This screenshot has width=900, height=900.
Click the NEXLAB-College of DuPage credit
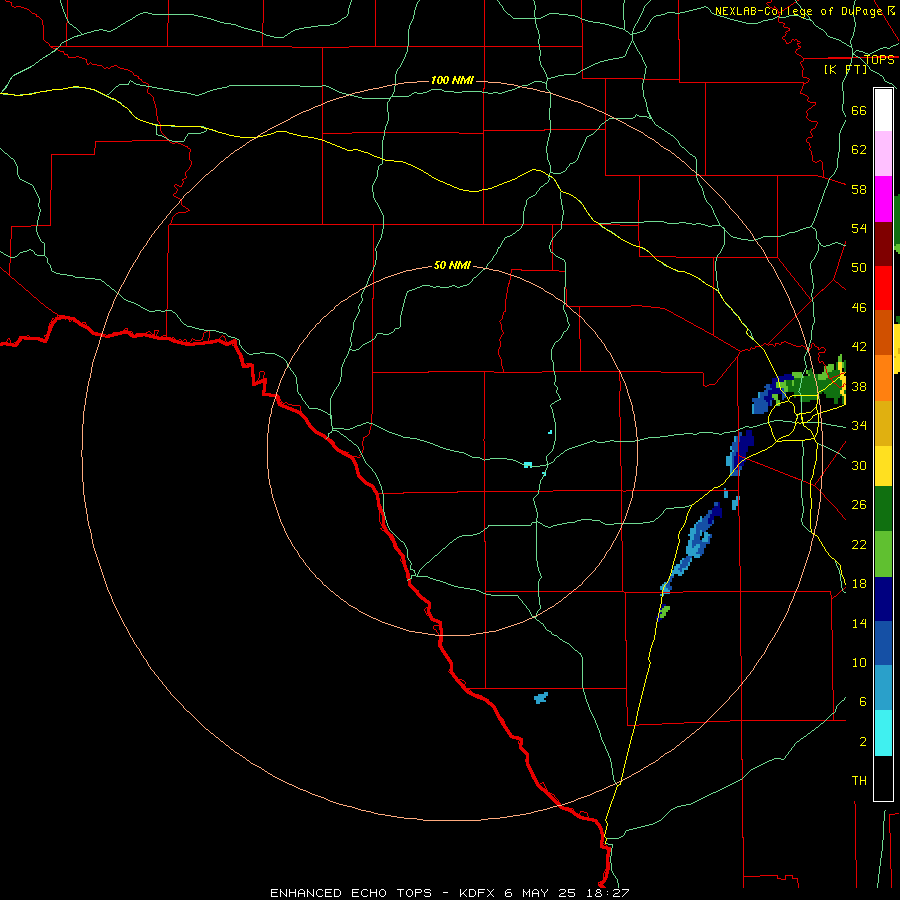(804, 11)
